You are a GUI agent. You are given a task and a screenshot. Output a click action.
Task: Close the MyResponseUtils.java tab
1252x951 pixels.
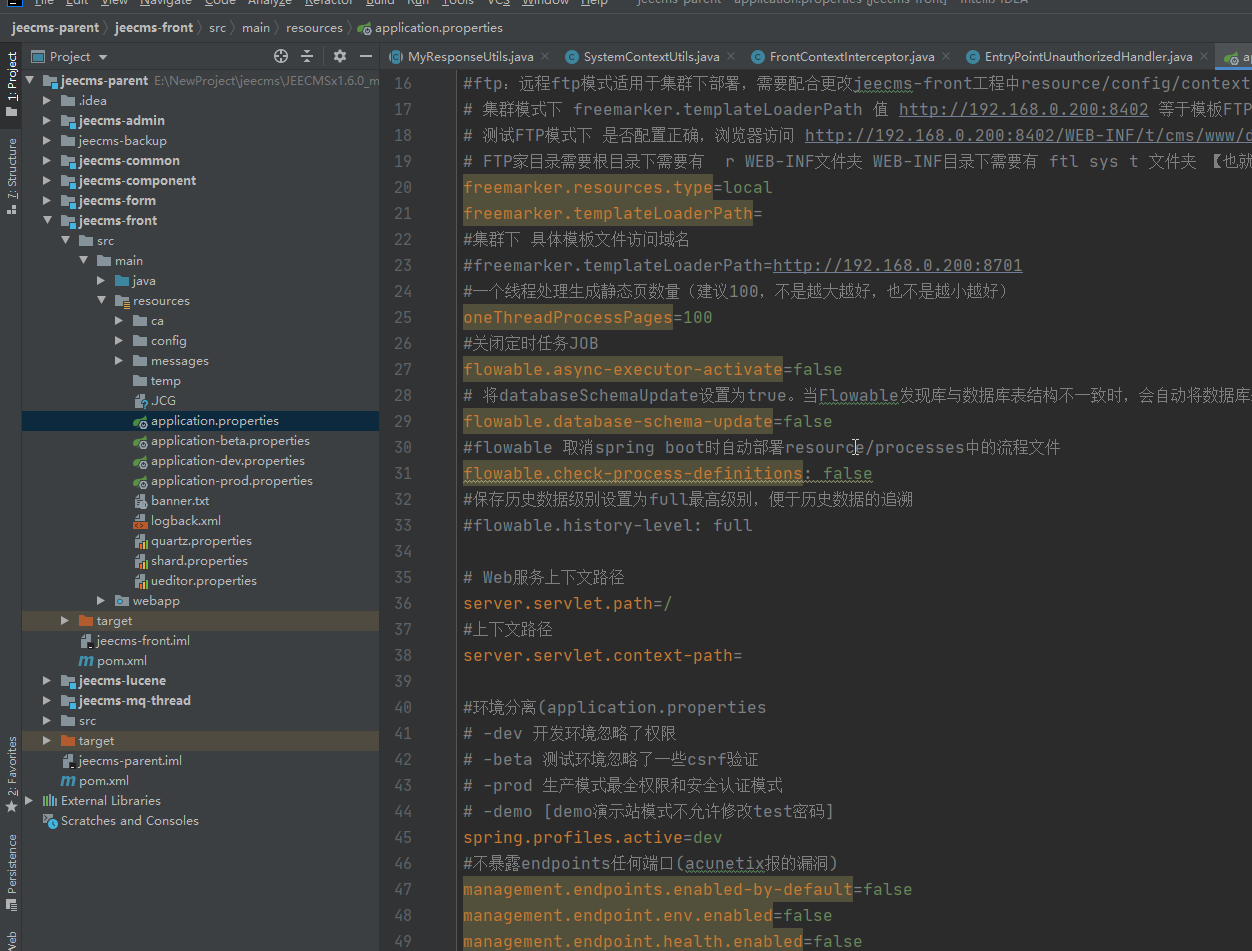pyautogui.click(x=547, y=57)
